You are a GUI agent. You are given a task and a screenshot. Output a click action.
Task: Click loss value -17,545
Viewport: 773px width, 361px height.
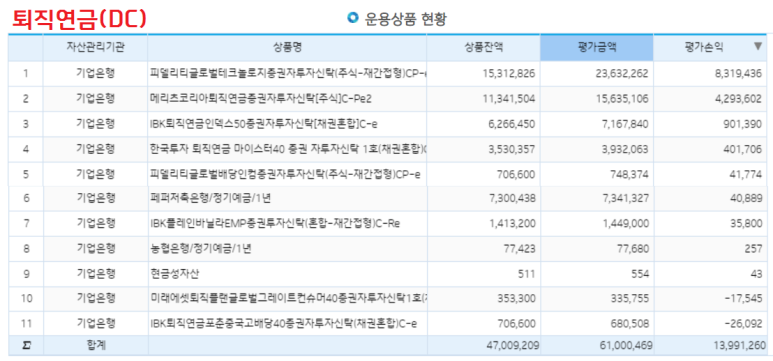coord(743,299)
